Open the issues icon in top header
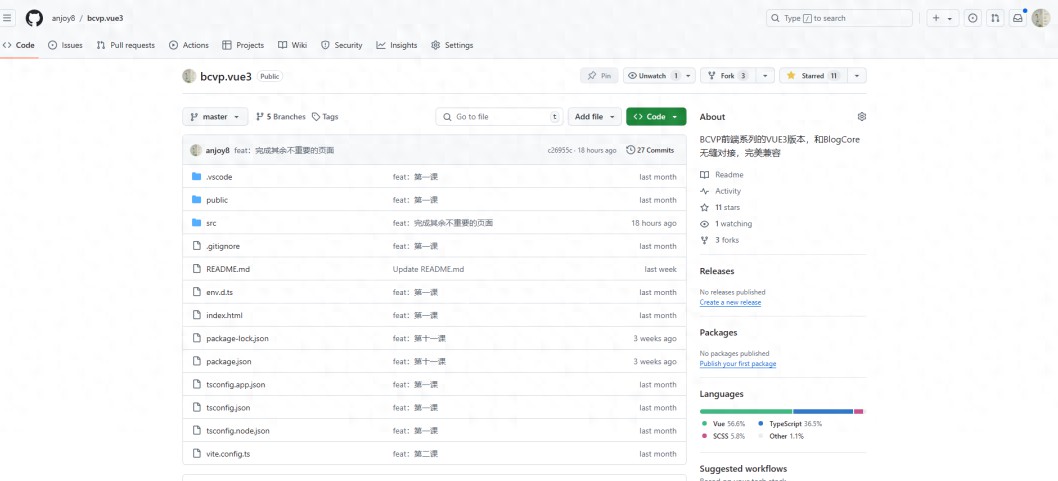The width and height of the screenshot is (1058, 481). (x=972, y=18)
